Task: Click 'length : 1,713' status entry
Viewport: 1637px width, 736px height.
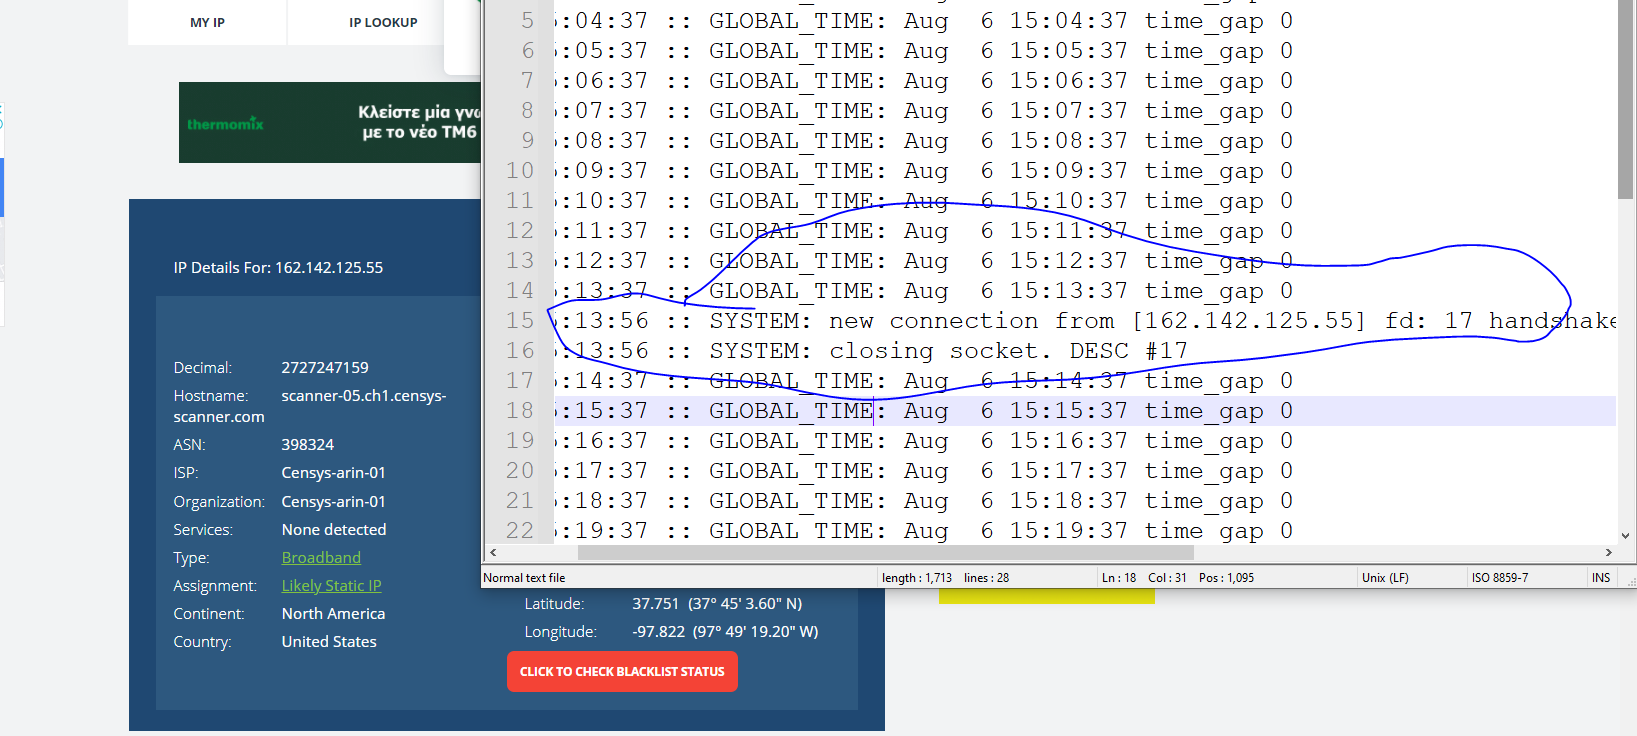Action: point(917,578)
